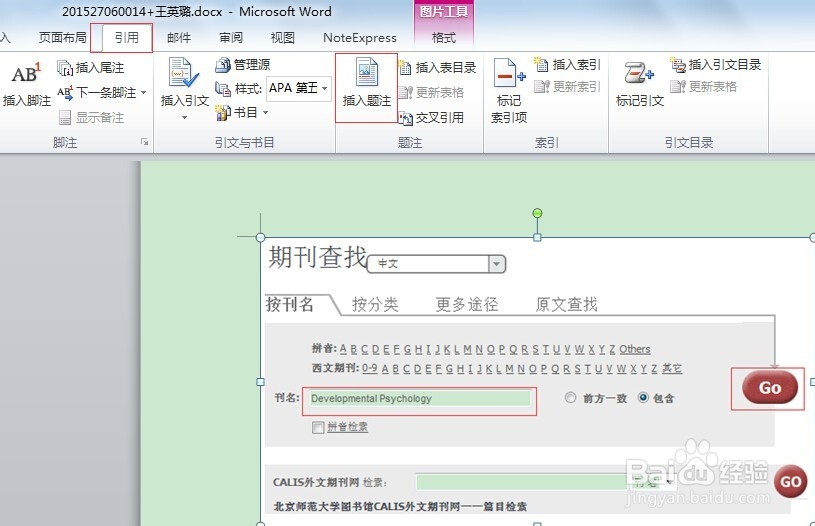Open Insert Citation (插入引文)
The width and height of the screenshot is (815, 526).
[185, 87]
